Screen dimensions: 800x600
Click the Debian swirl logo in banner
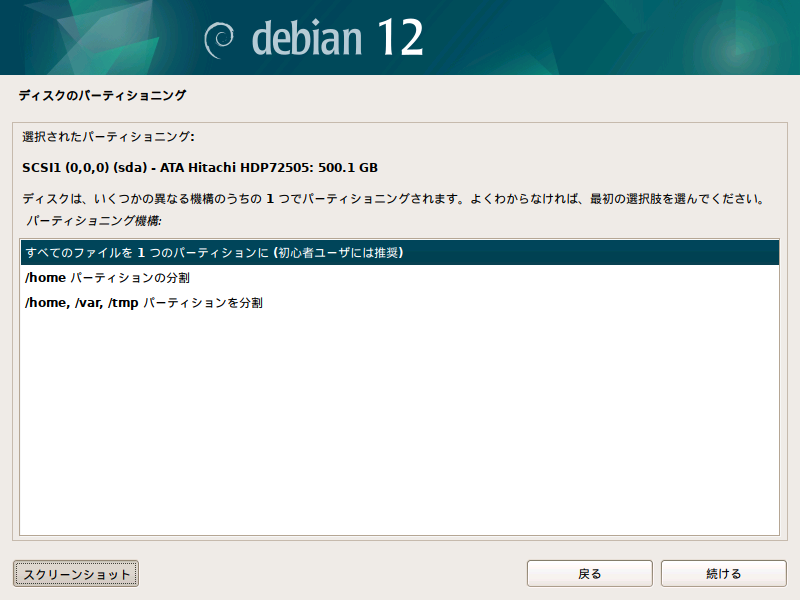point(219,40)
